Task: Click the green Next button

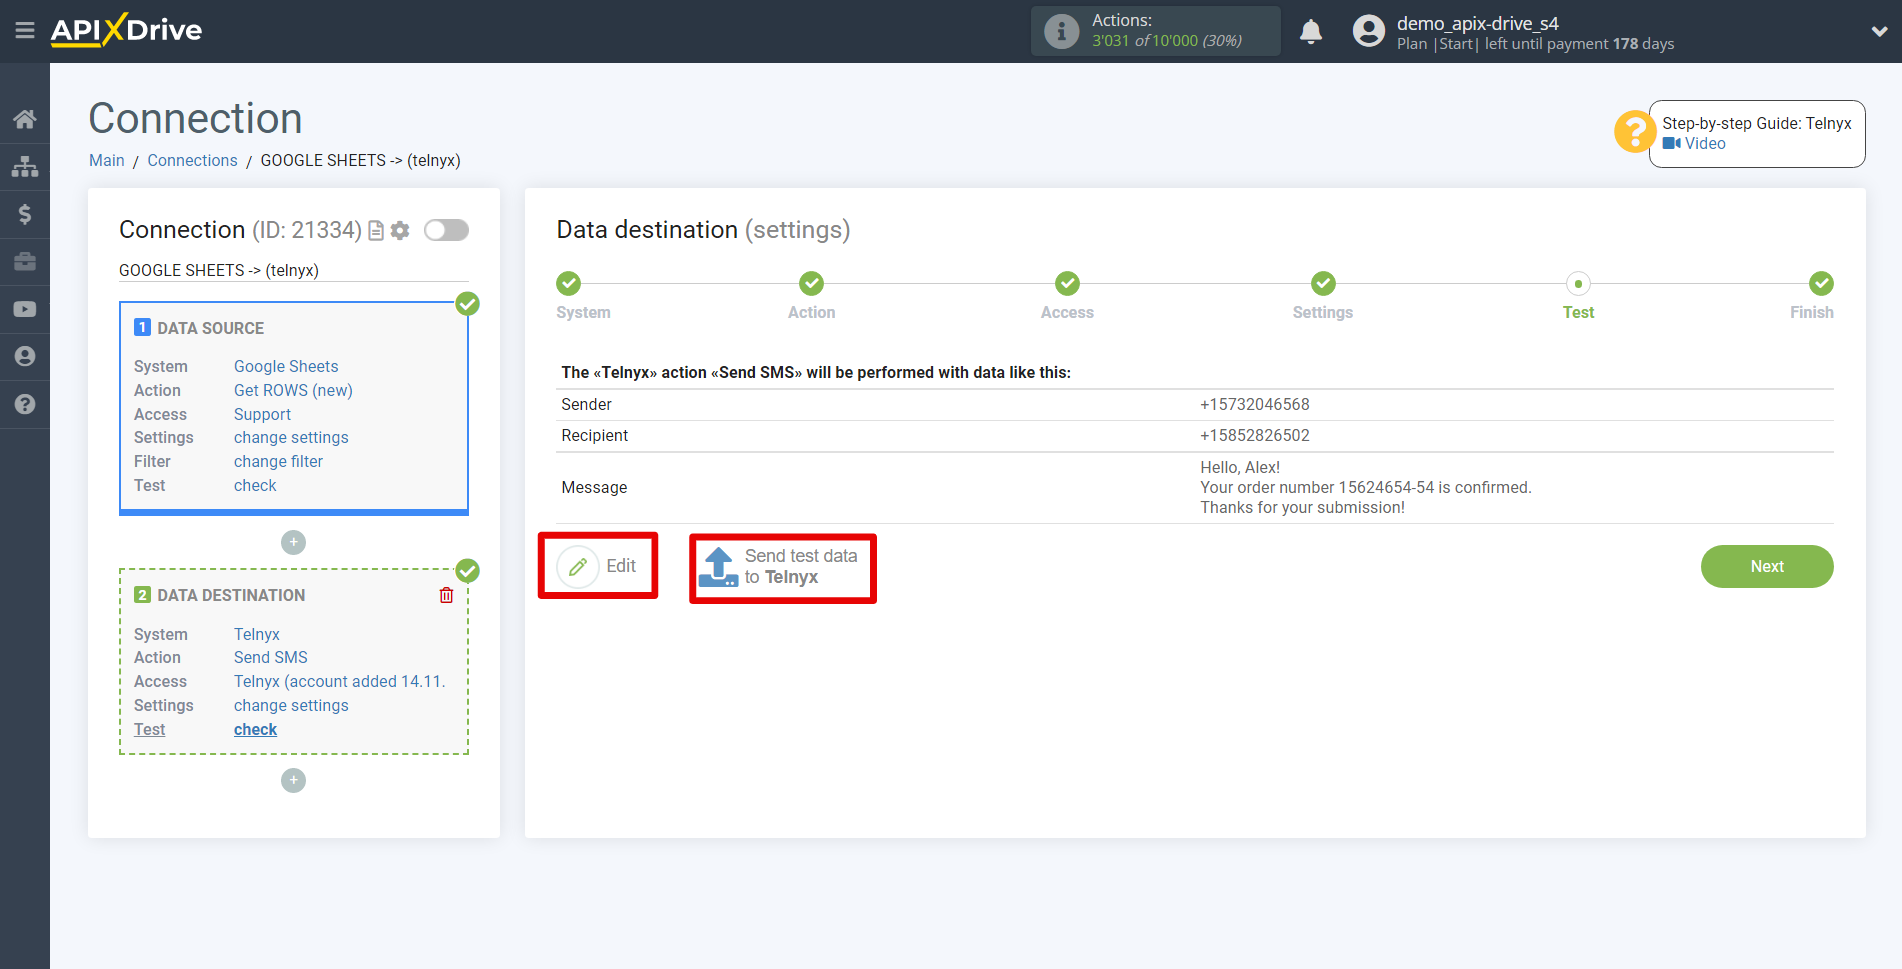Action: (1766, 566)
